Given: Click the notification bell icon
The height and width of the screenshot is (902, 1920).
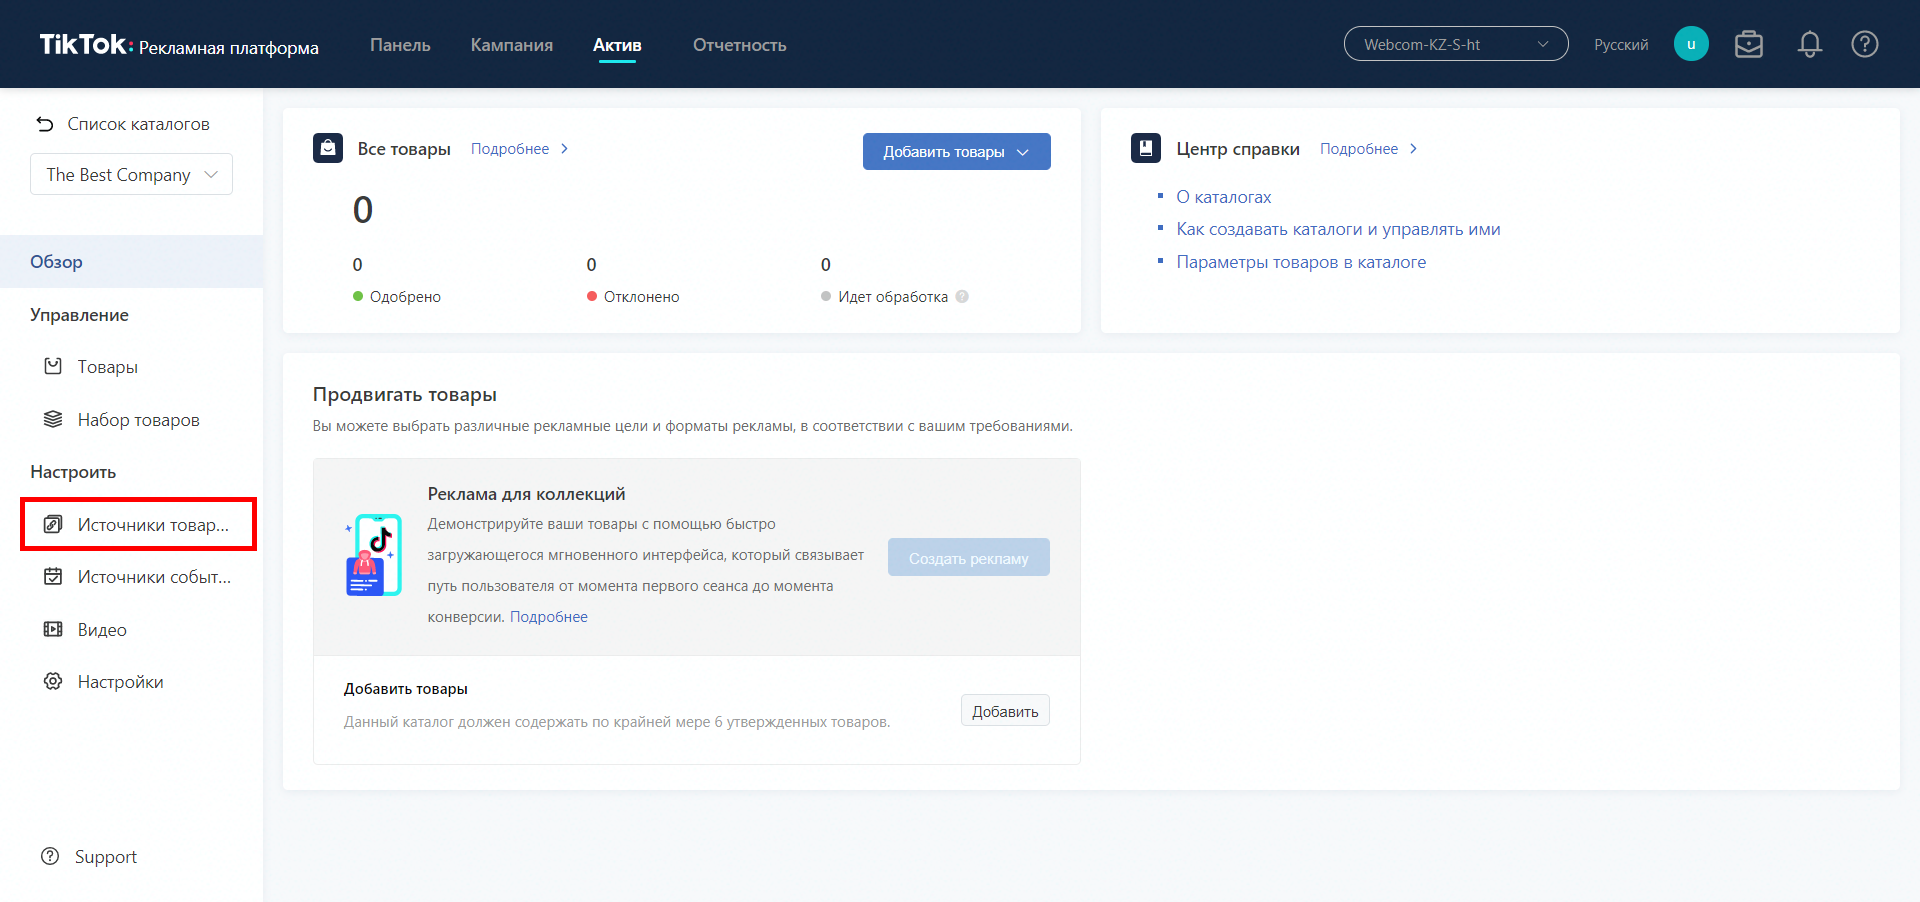Looking at the screenshot, I should tap(1809, 44).
